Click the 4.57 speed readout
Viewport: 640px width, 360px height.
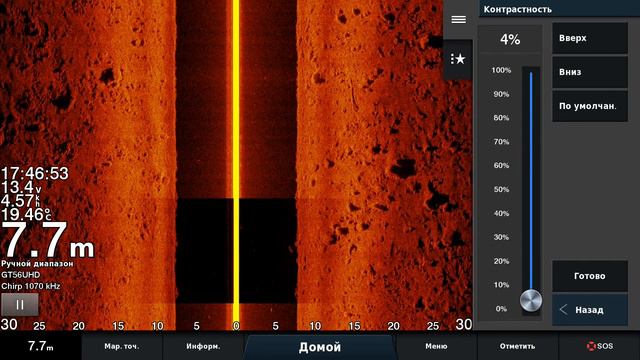(20, 201)
